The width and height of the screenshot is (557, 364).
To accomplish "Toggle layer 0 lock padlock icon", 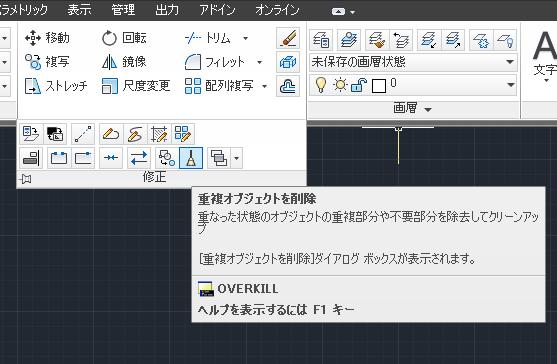I will click(359, 86).
